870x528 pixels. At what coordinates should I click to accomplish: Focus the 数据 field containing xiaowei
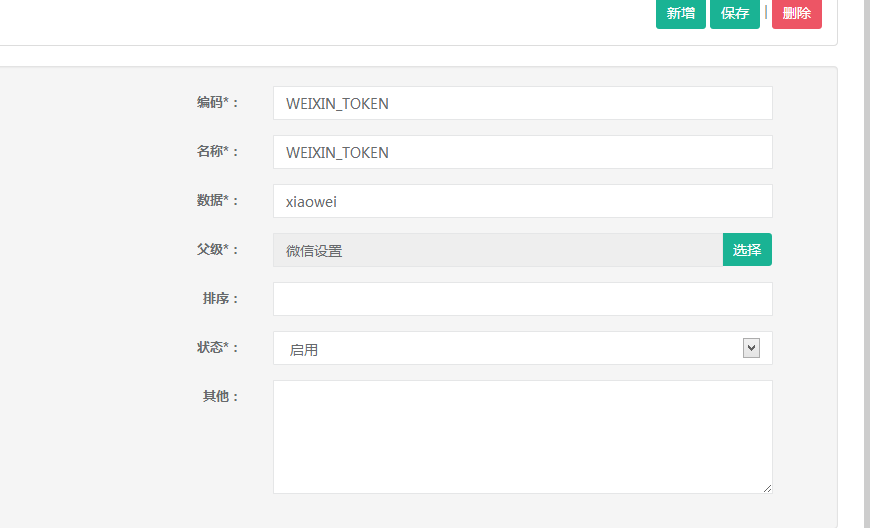pyautogui.click(x=523, y=201)
